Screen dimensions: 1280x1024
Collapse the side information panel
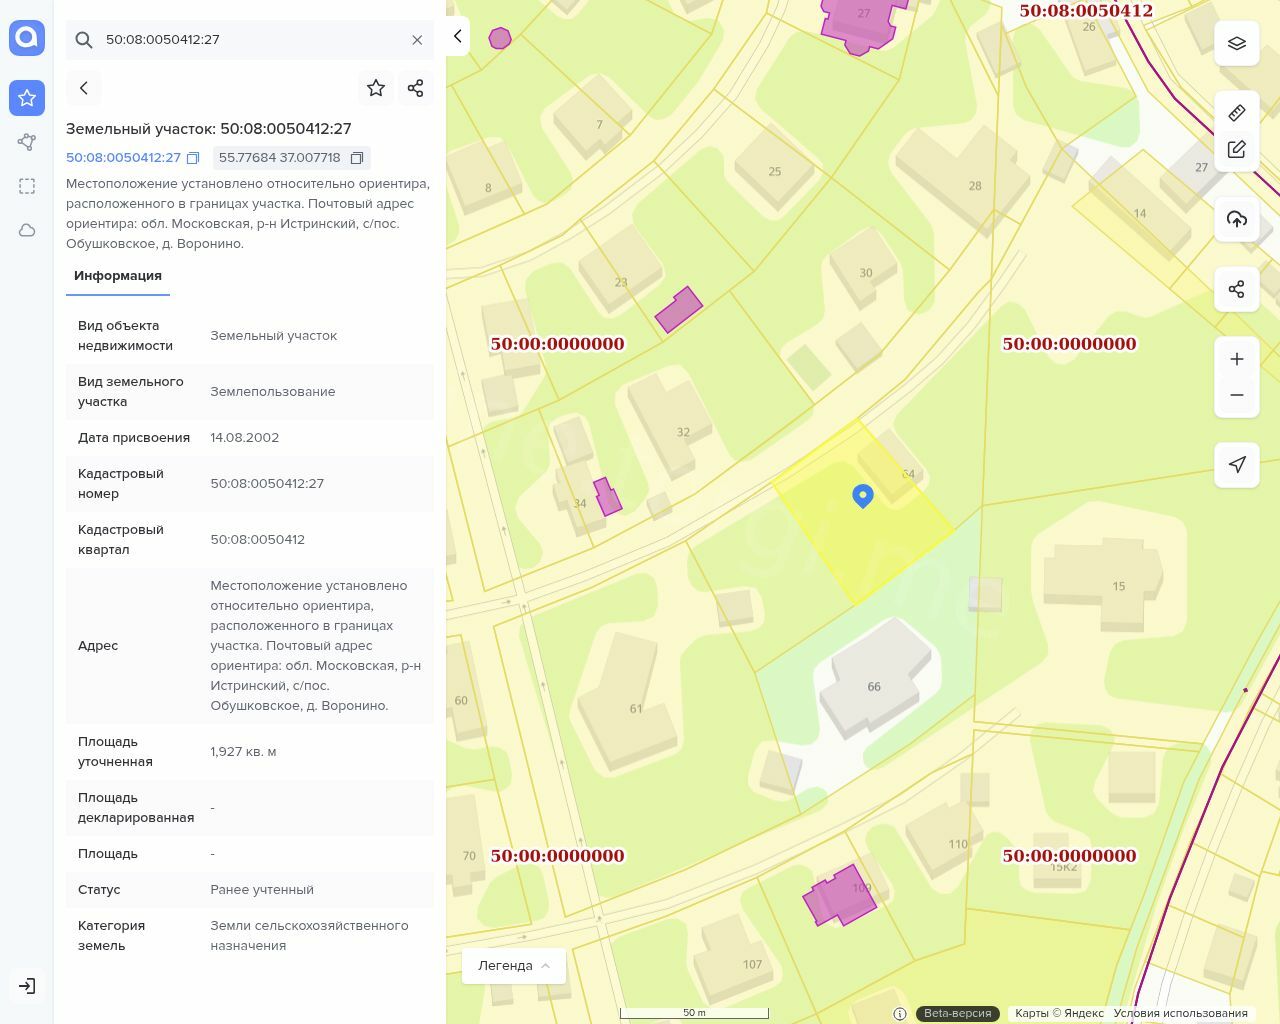(457, 36)
